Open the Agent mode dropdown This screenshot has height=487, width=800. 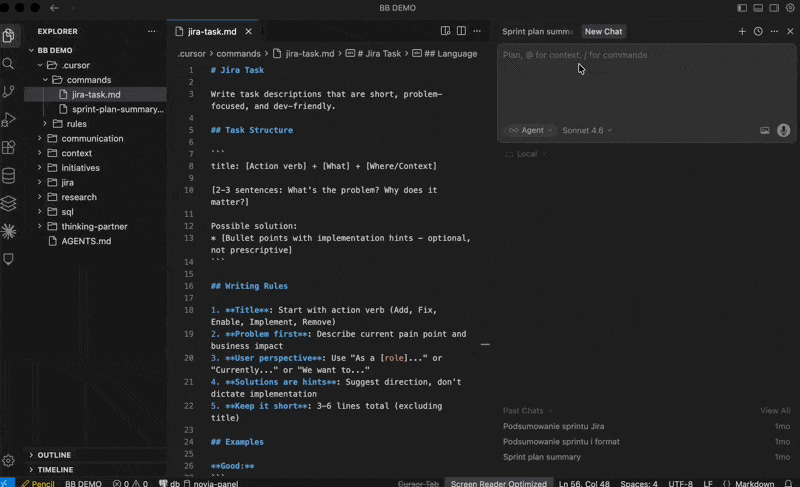pyautogui.click(x=530, y=131)
